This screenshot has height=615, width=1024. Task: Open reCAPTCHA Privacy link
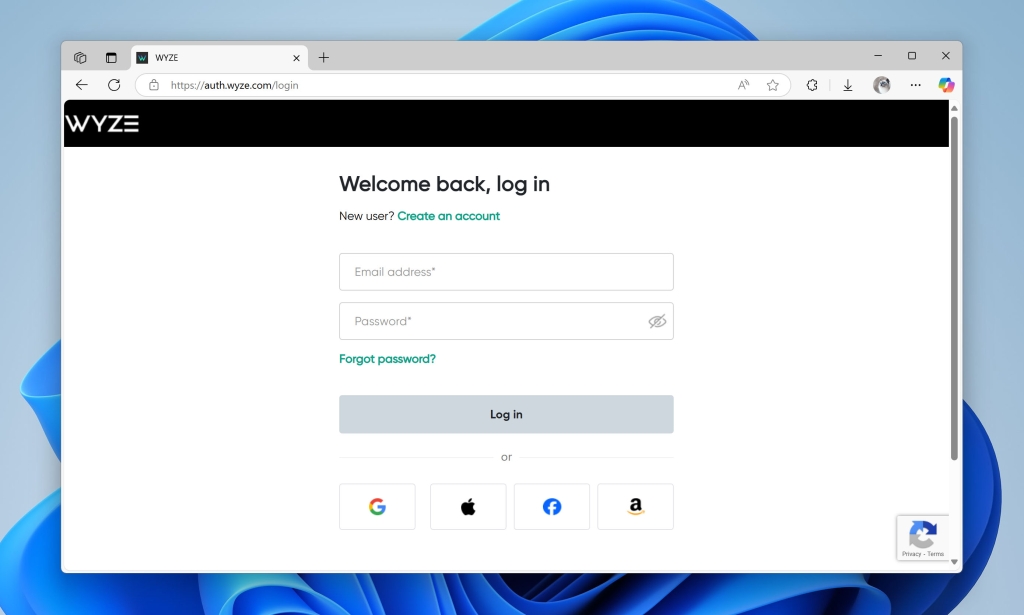[911, 554]
